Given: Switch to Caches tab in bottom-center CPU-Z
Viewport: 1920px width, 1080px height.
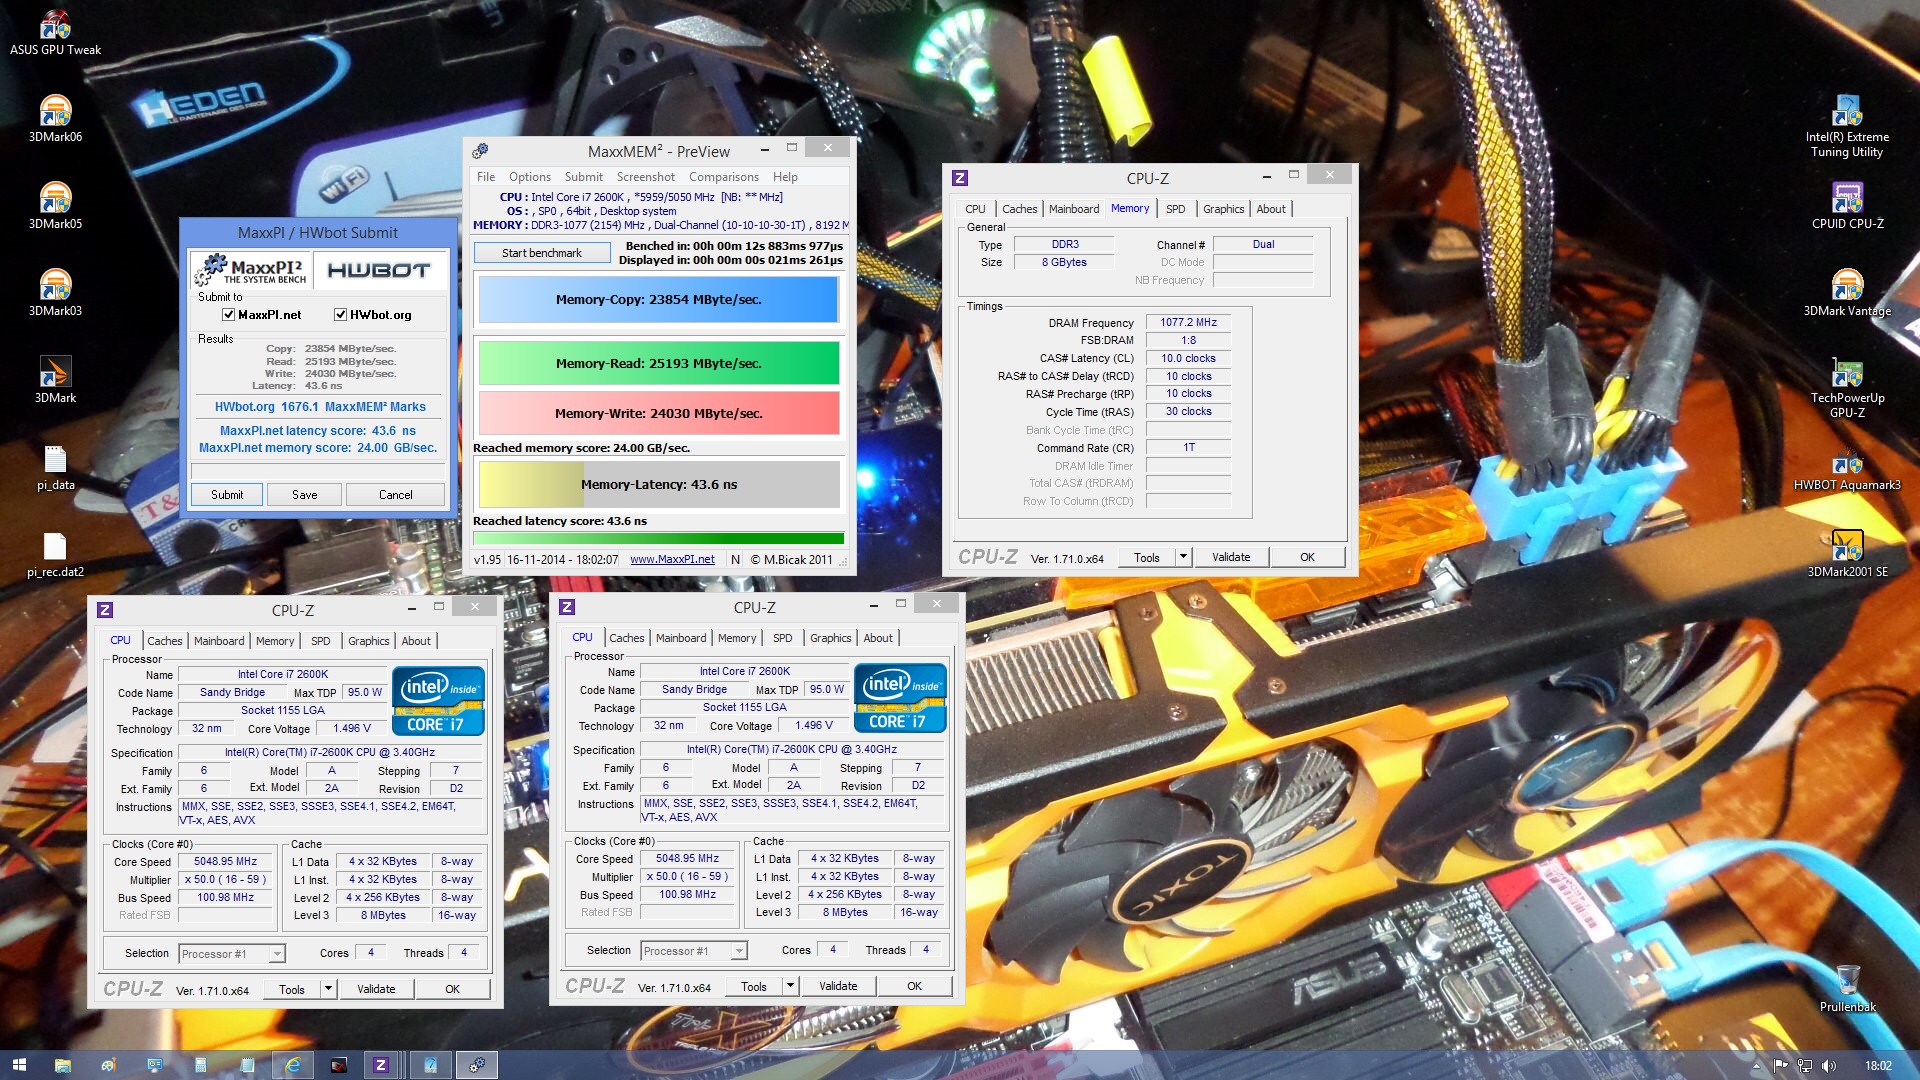Looking at the screenshot, I should click(x=627, y=638).
